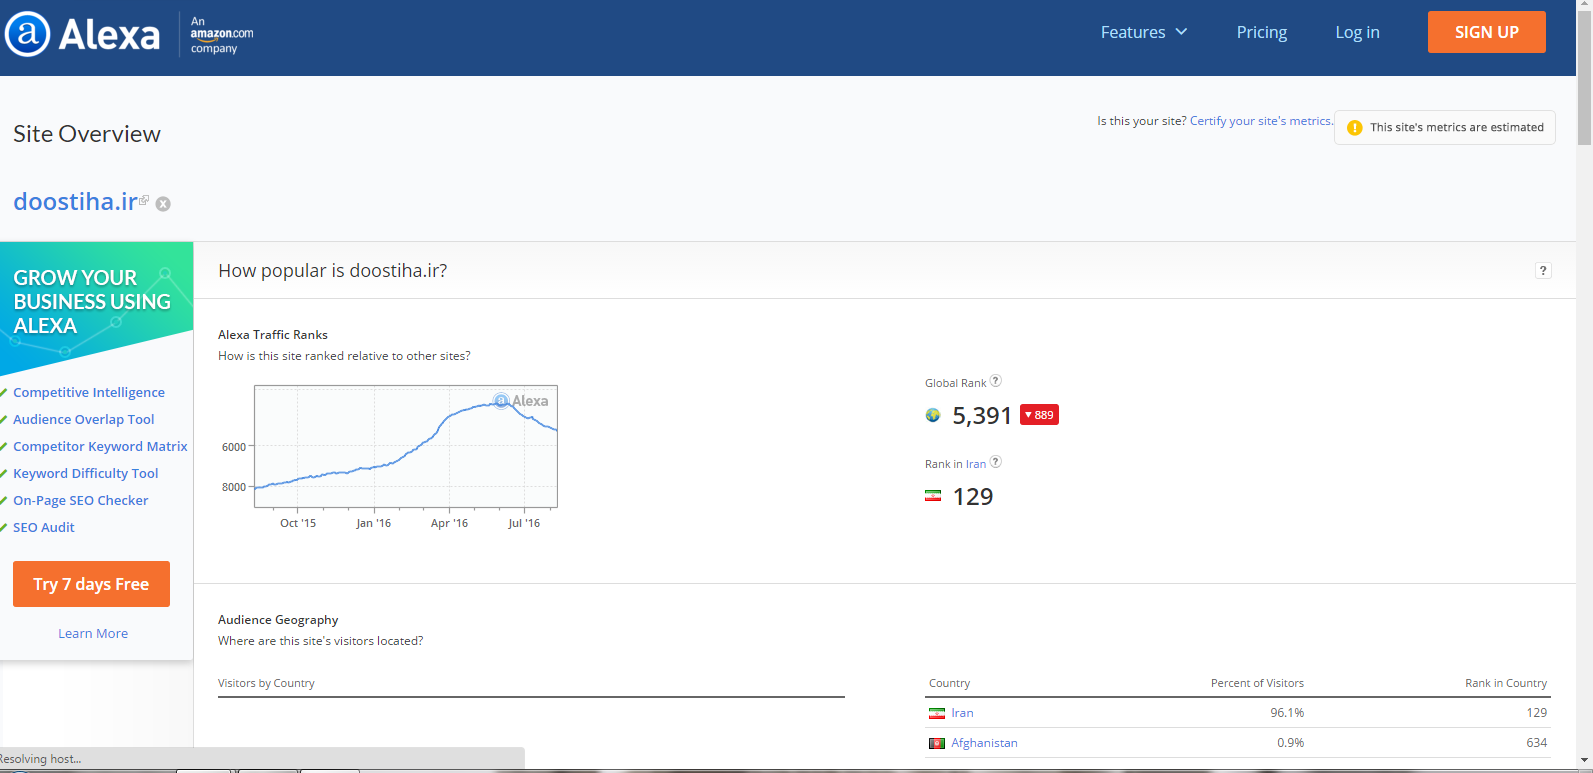Click the Visitors by Country label
1593x773 pixels.
click(x=266, y=684)
